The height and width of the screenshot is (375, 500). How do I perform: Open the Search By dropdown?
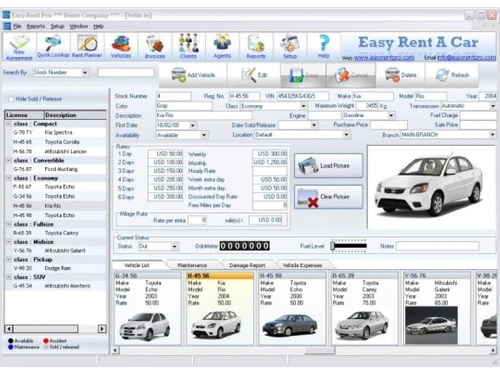(85, 72)
